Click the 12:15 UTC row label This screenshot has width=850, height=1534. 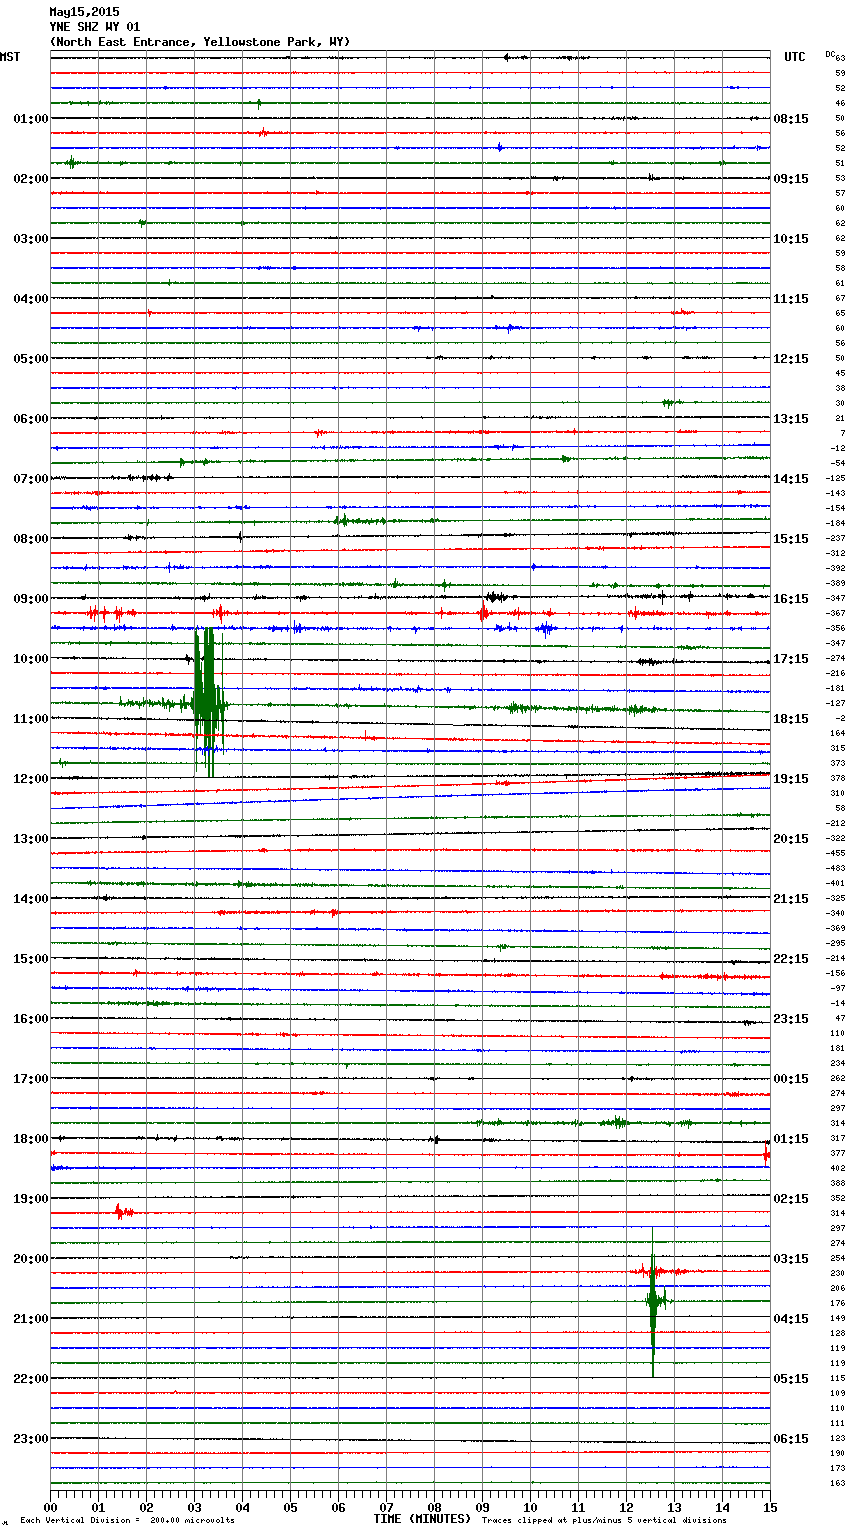pyautogui.click(x=791, y=359)
